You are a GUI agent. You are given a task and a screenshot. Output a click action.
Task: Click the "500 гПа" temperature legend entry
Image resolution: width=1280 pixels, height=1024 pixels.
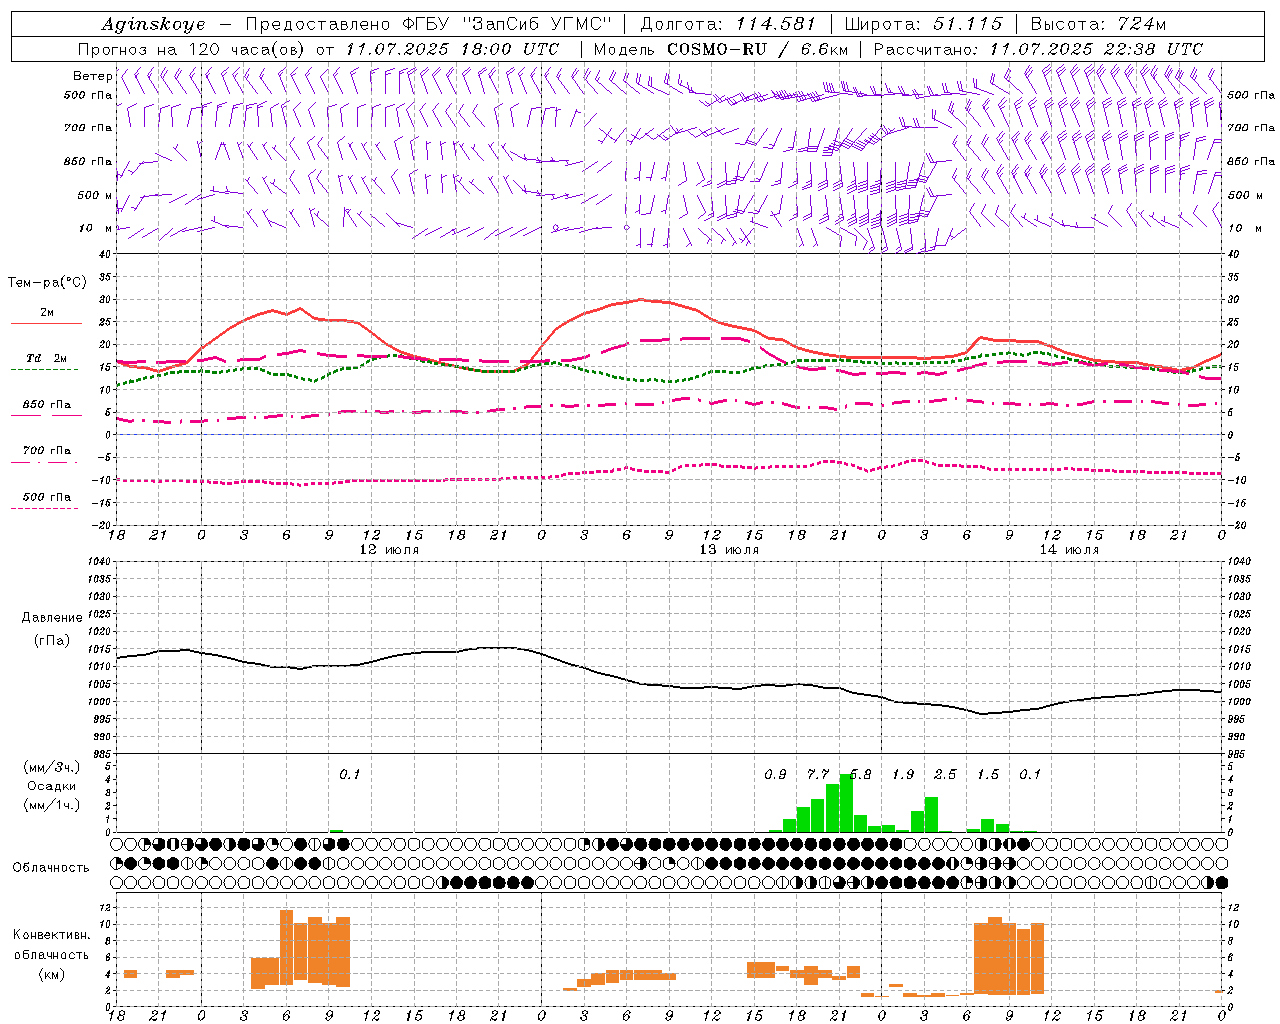pos(47,497)
